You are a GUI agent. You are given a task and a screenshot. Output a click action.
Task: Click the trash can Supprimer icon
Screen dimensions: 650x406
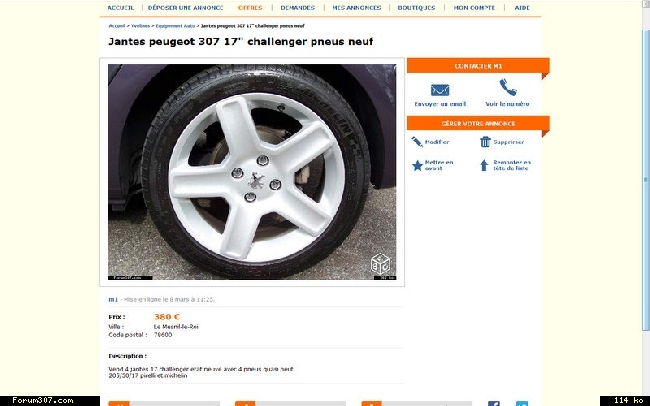click(485, 142)
